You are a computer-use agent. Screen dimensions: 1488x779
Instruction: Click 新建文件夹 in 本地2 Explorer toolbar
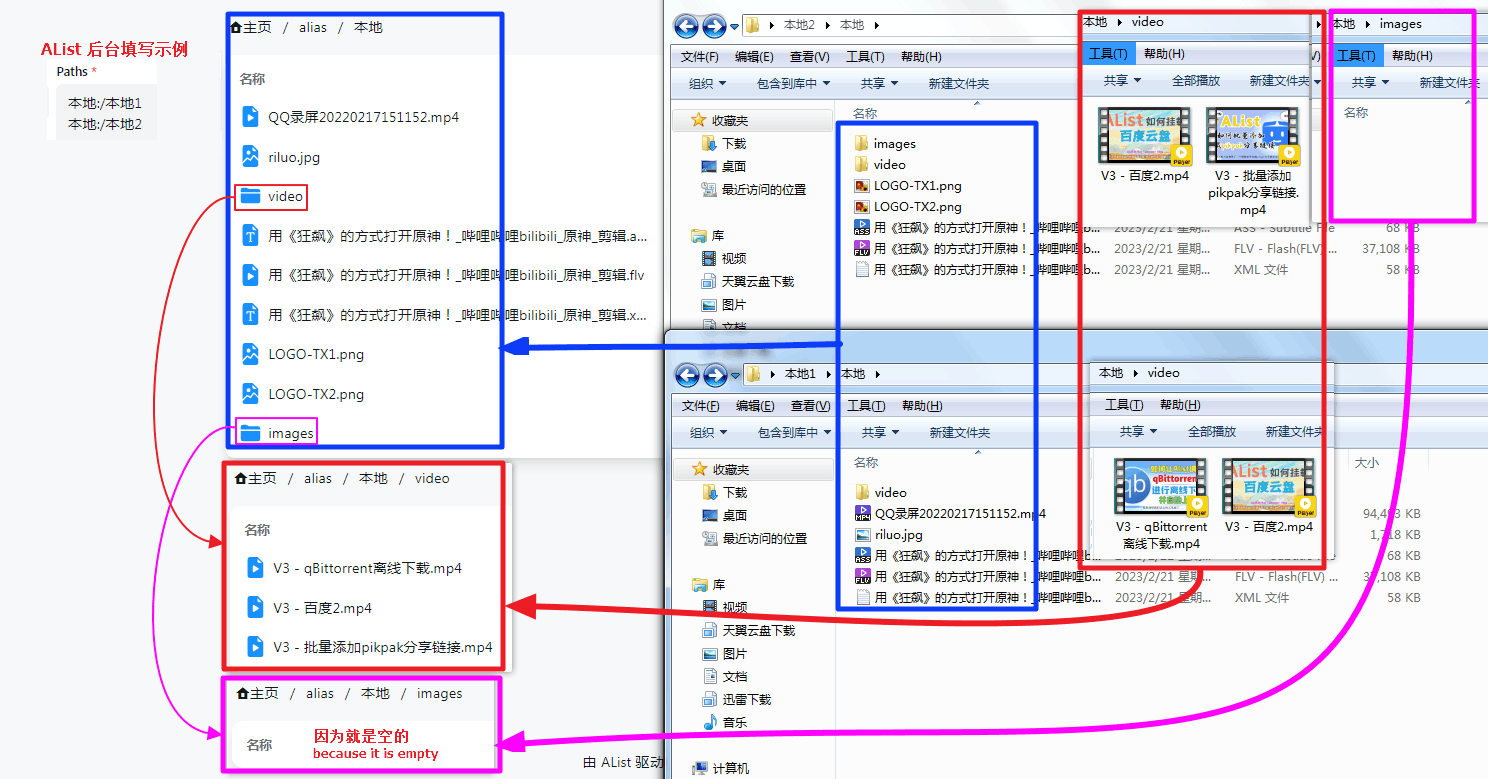pyautogui.click(x=959, y=84)
